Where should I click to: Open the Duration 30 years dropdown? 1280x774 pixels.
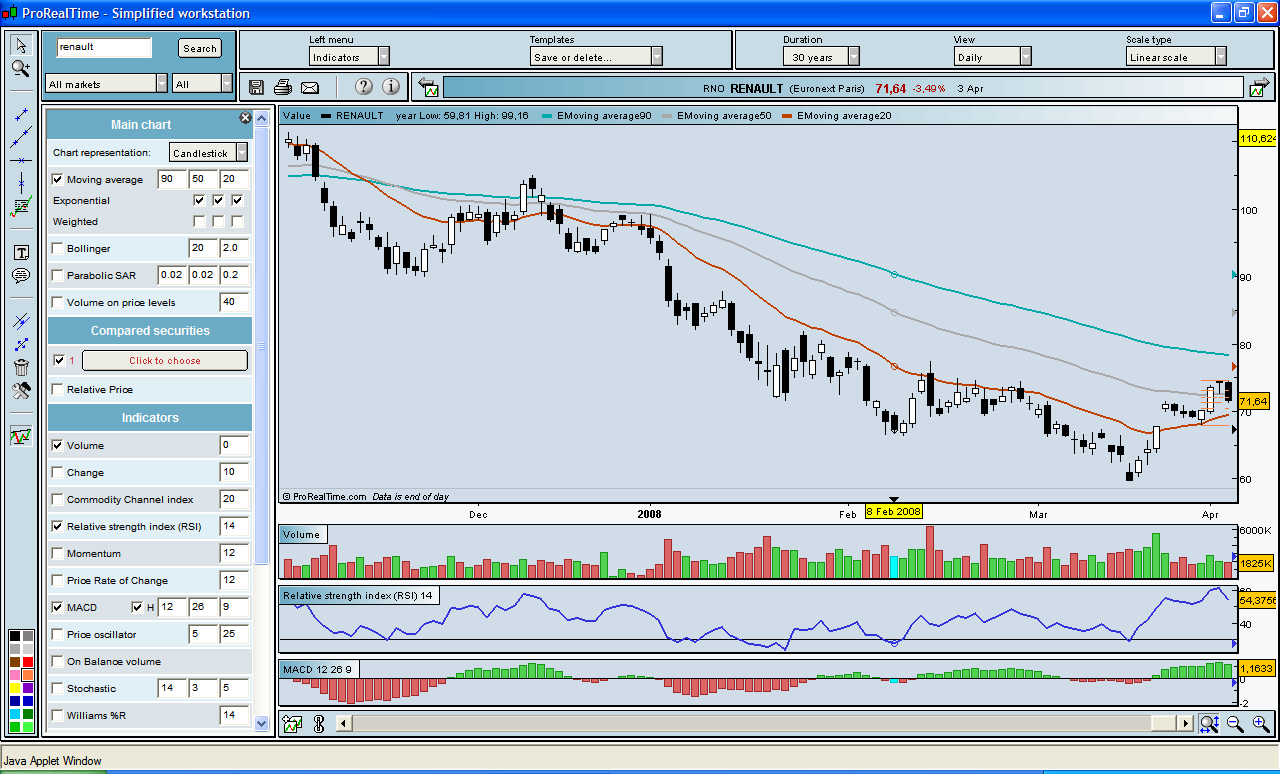821,57
